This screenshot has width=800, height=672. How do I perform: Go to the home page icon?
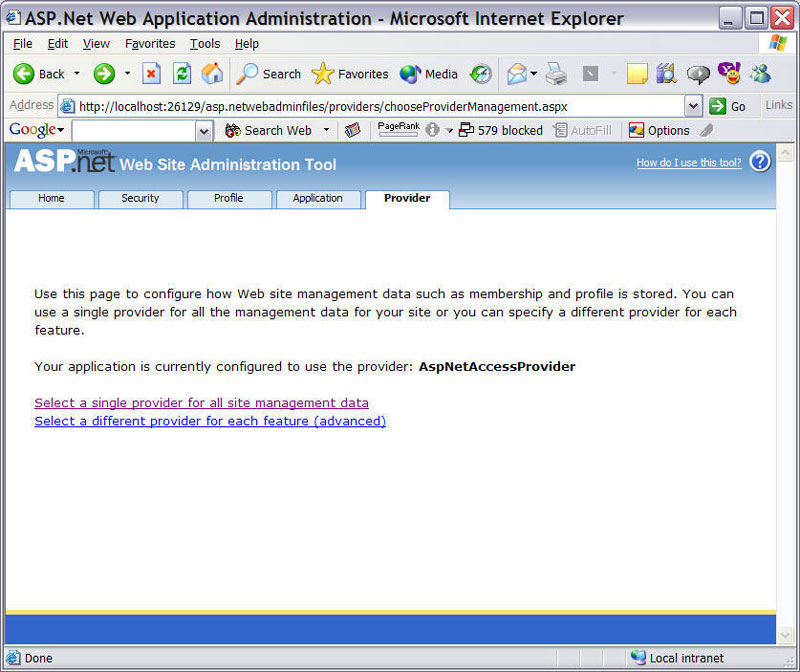point(212,74)
